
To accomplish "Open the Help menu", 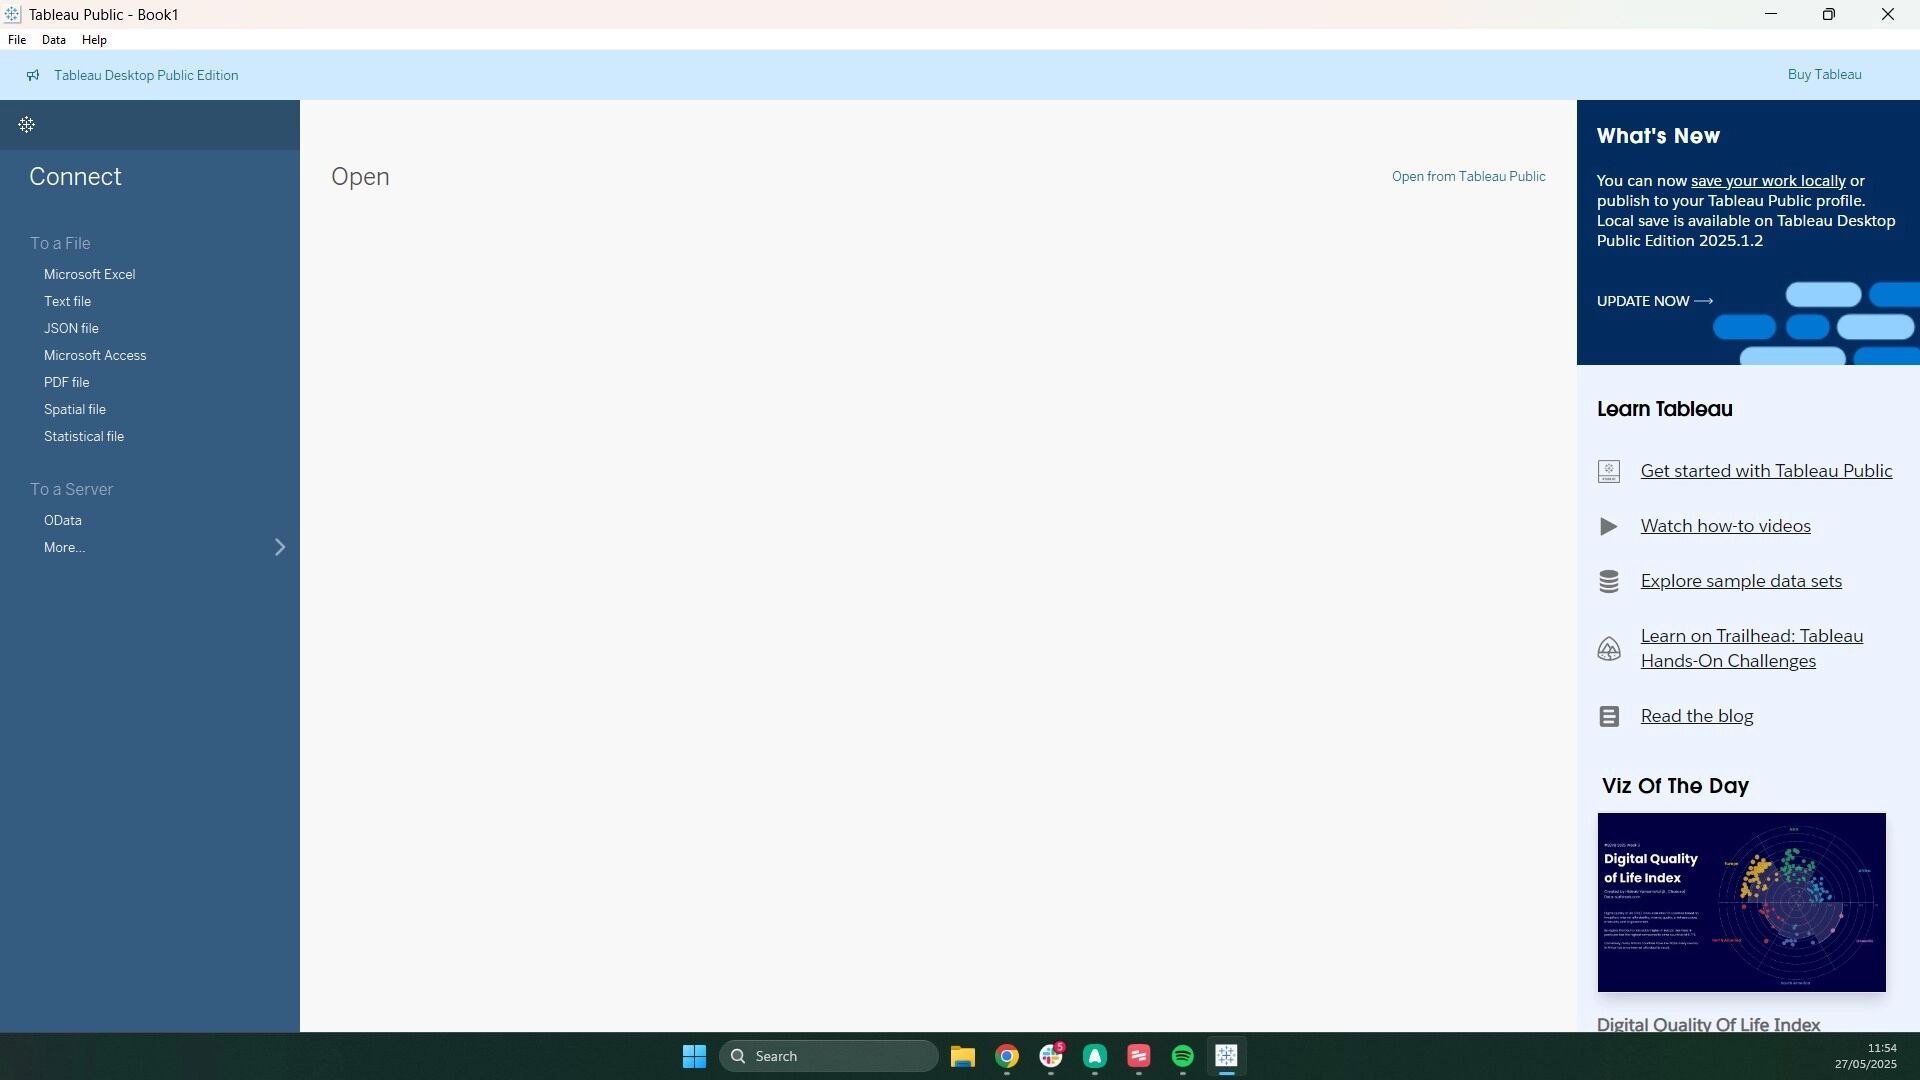I will pos(94,40).
